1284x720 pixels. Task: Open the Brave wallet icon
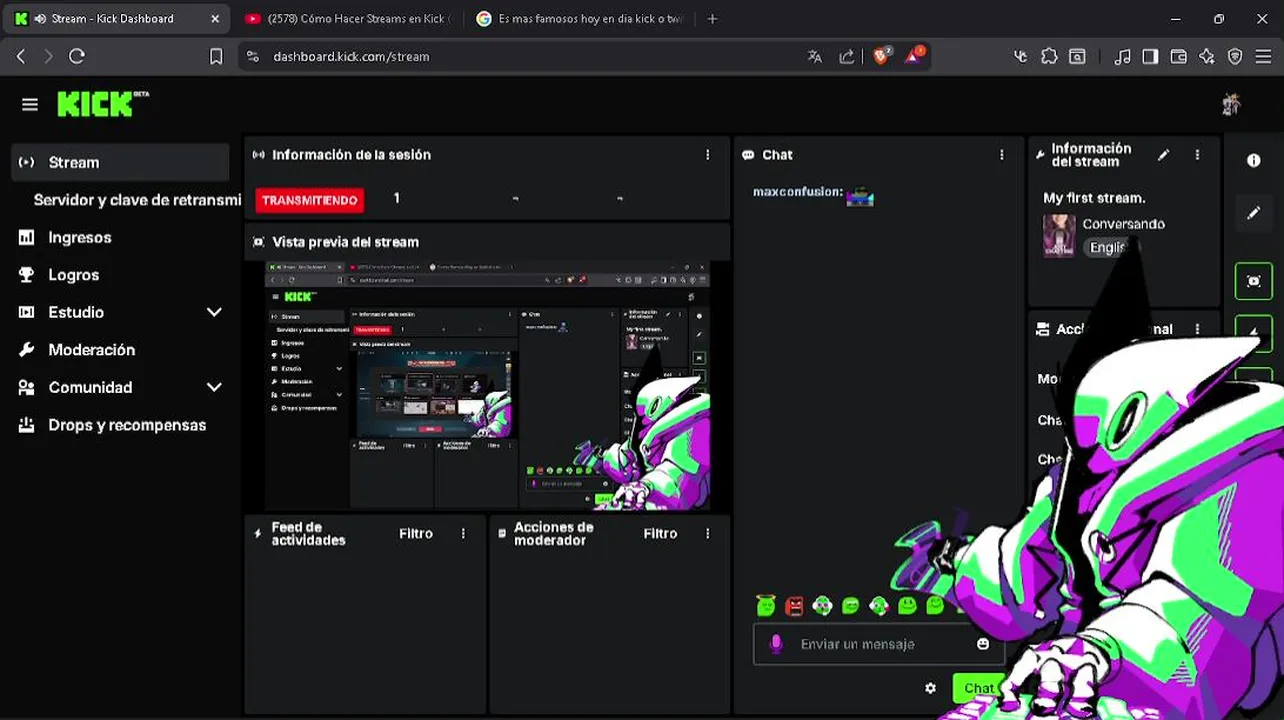(1179, 57)
